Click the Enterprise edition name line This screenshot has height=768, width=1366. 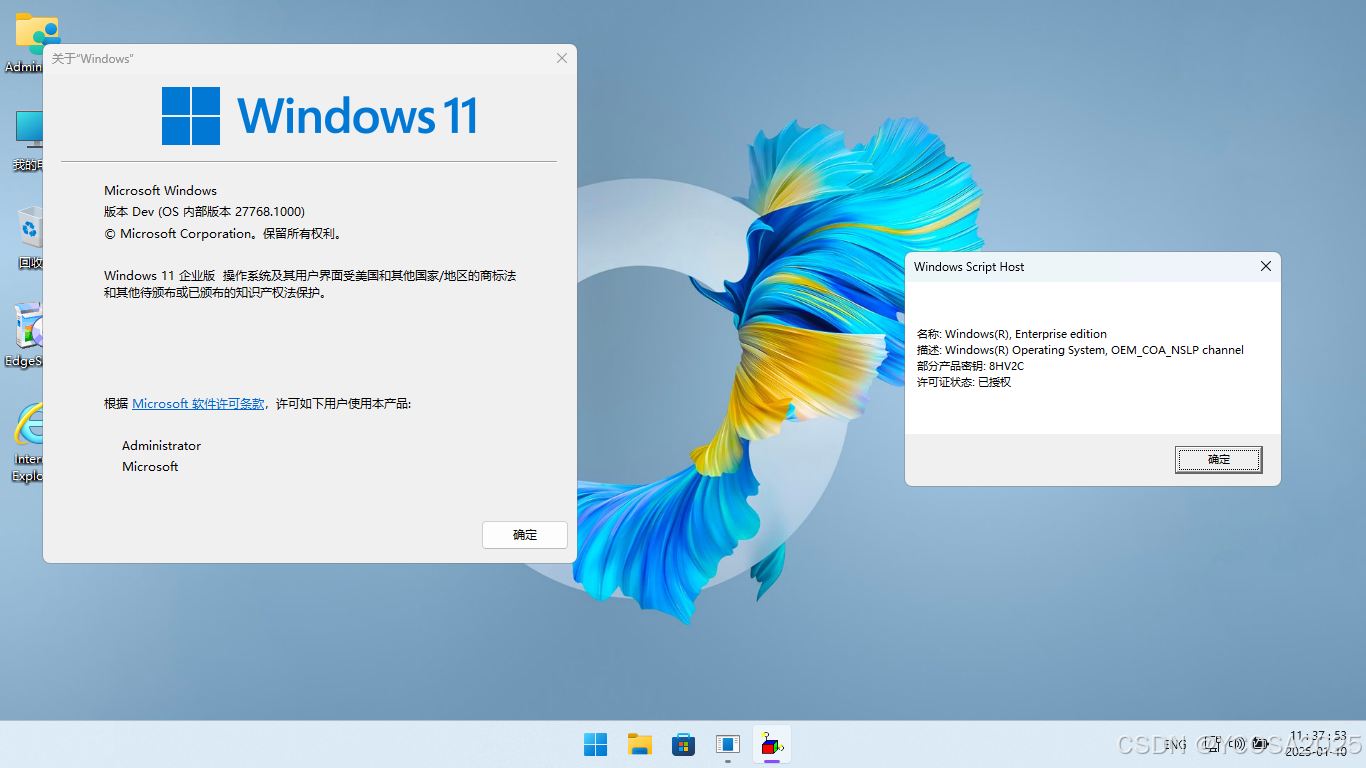(1012, 334)
